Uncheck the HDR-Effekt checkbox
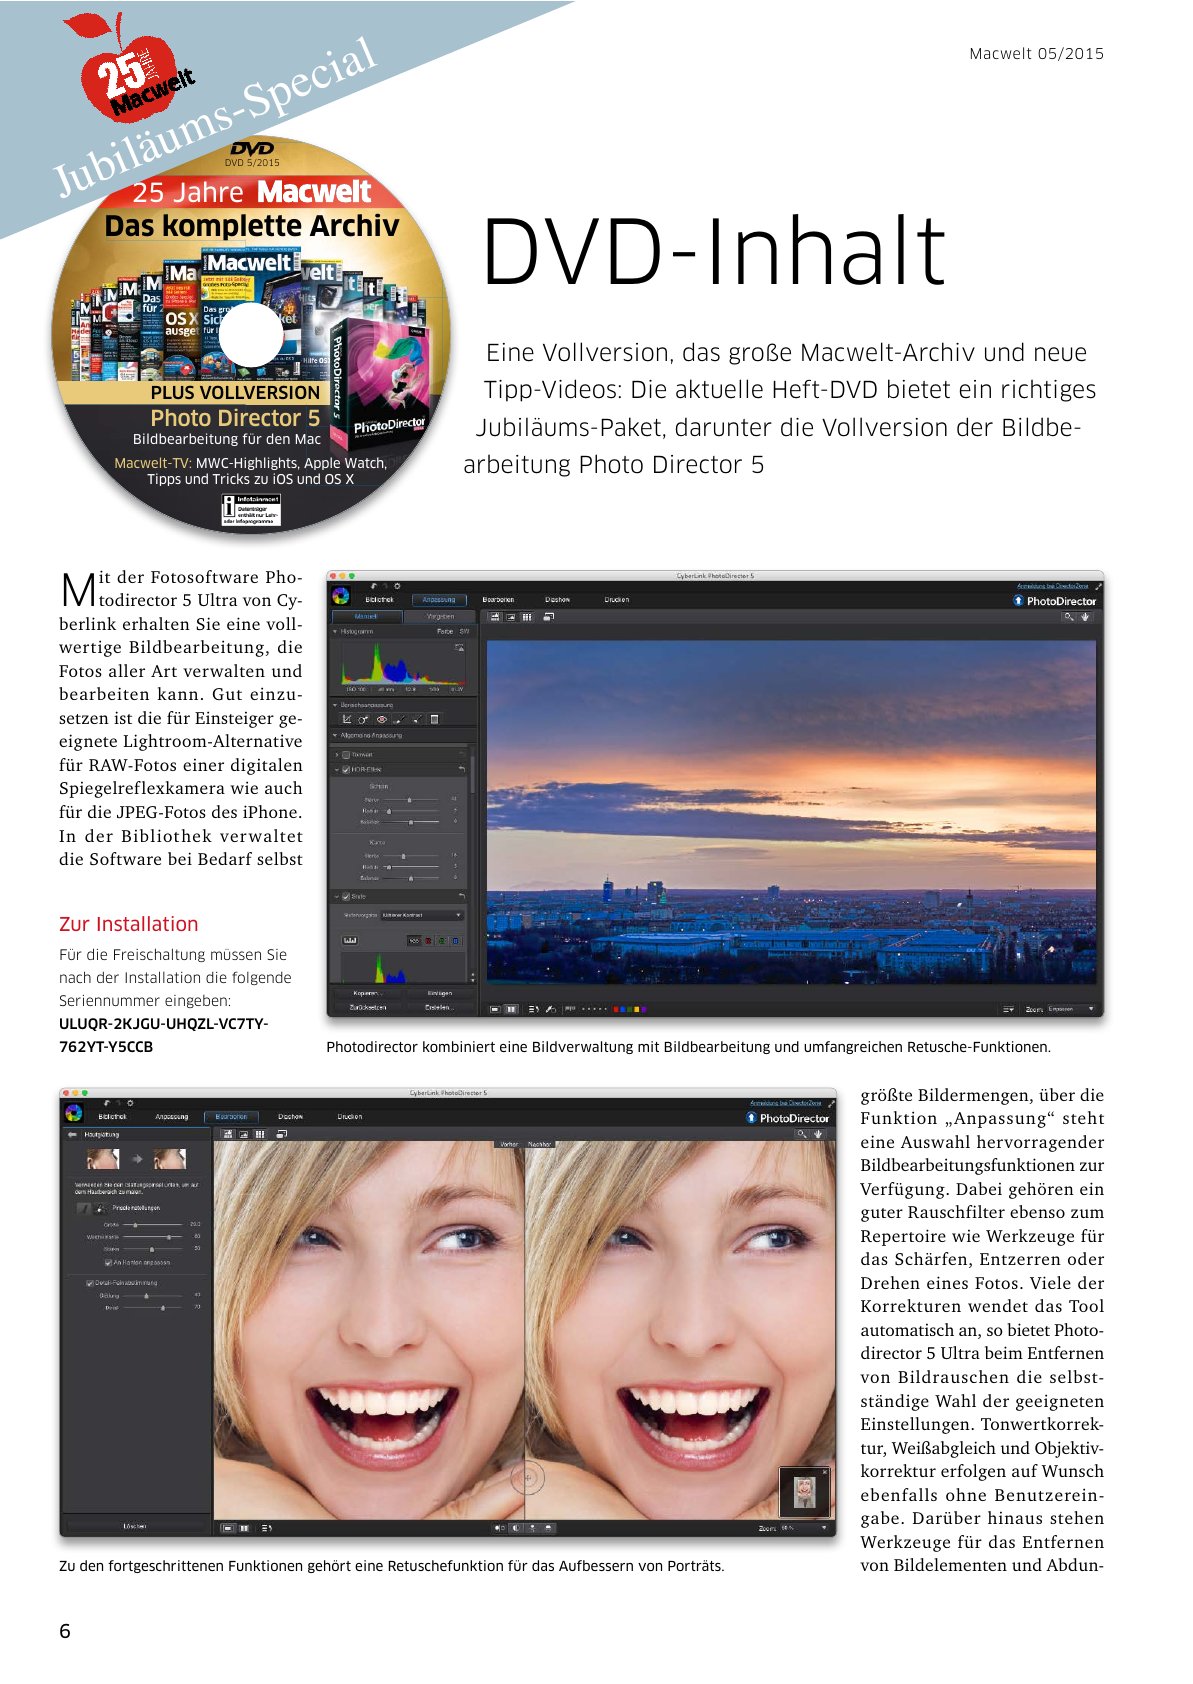 click(x=346, y=769)
